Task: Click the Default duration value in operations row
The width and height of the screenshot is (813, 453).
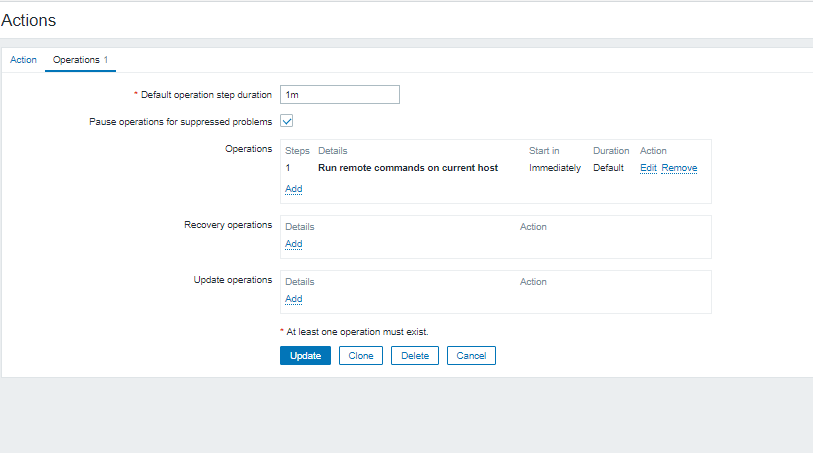Action: 608,168
